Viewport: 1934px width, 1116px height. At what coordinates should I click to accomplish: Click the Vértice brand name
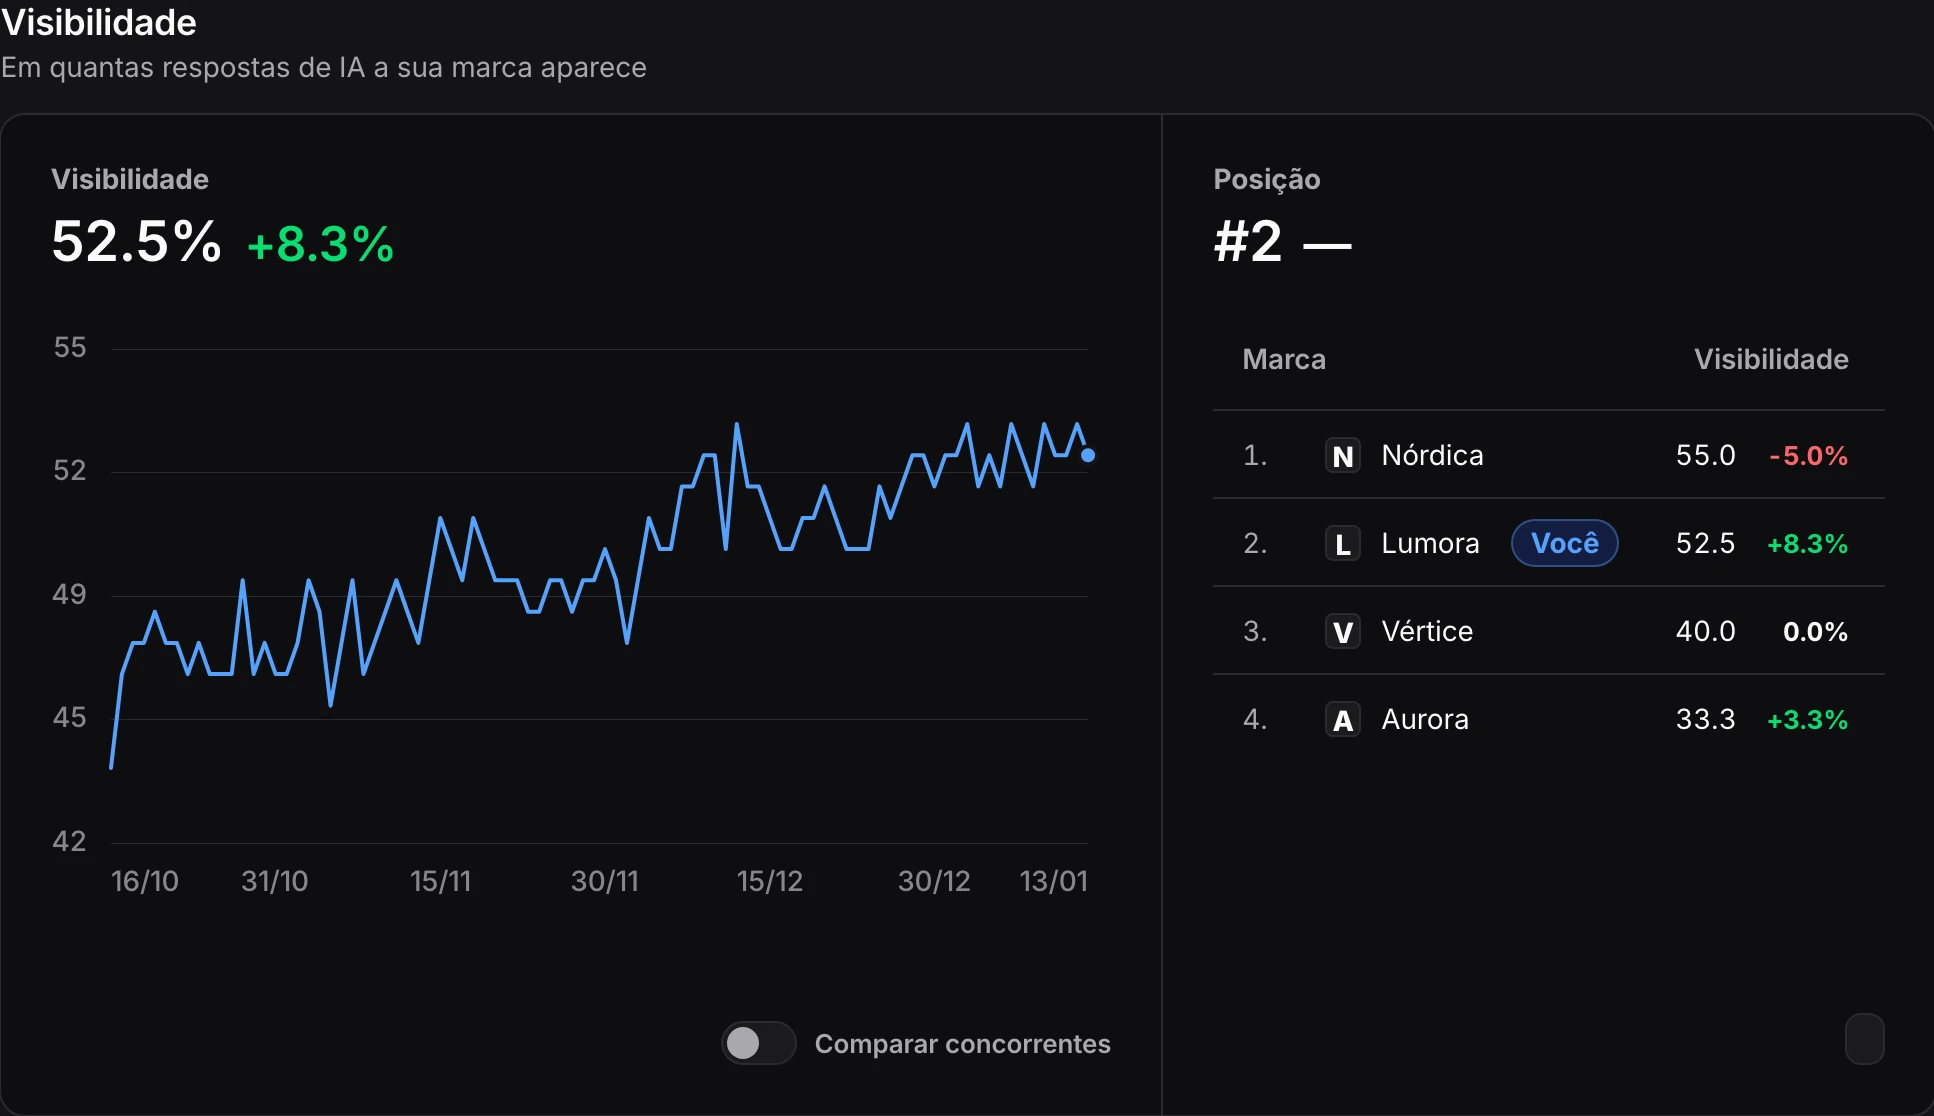[x=1427, y=631]
